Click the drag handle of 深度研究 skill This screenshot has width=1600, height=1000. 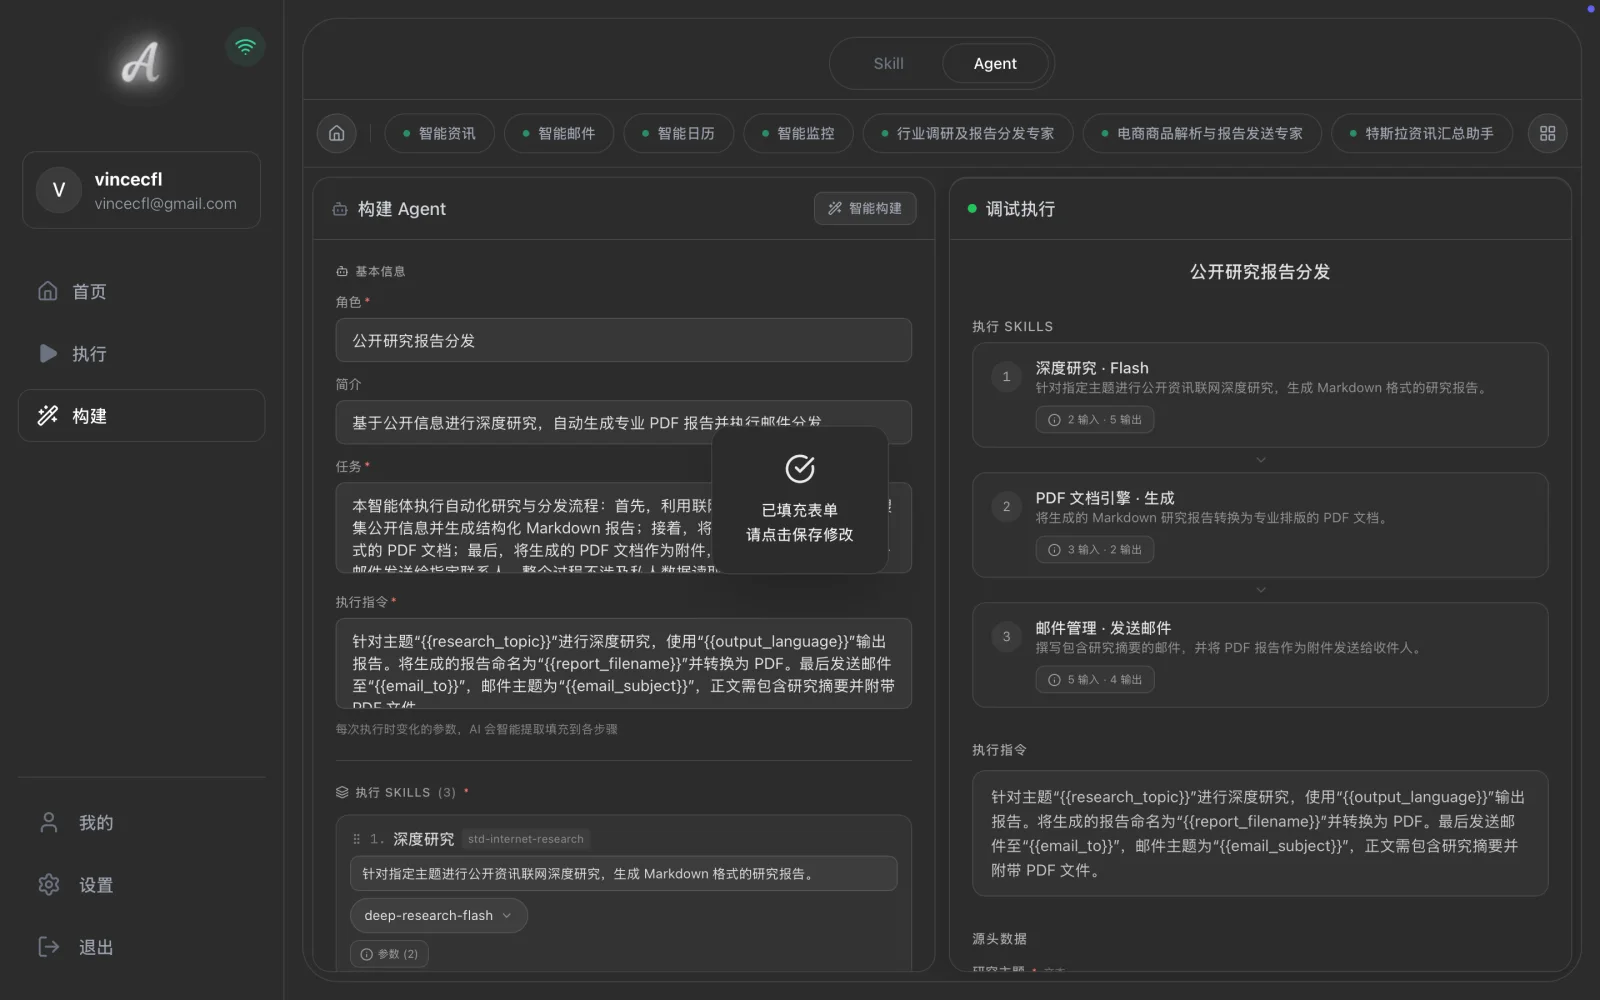[x=356, y=839]
